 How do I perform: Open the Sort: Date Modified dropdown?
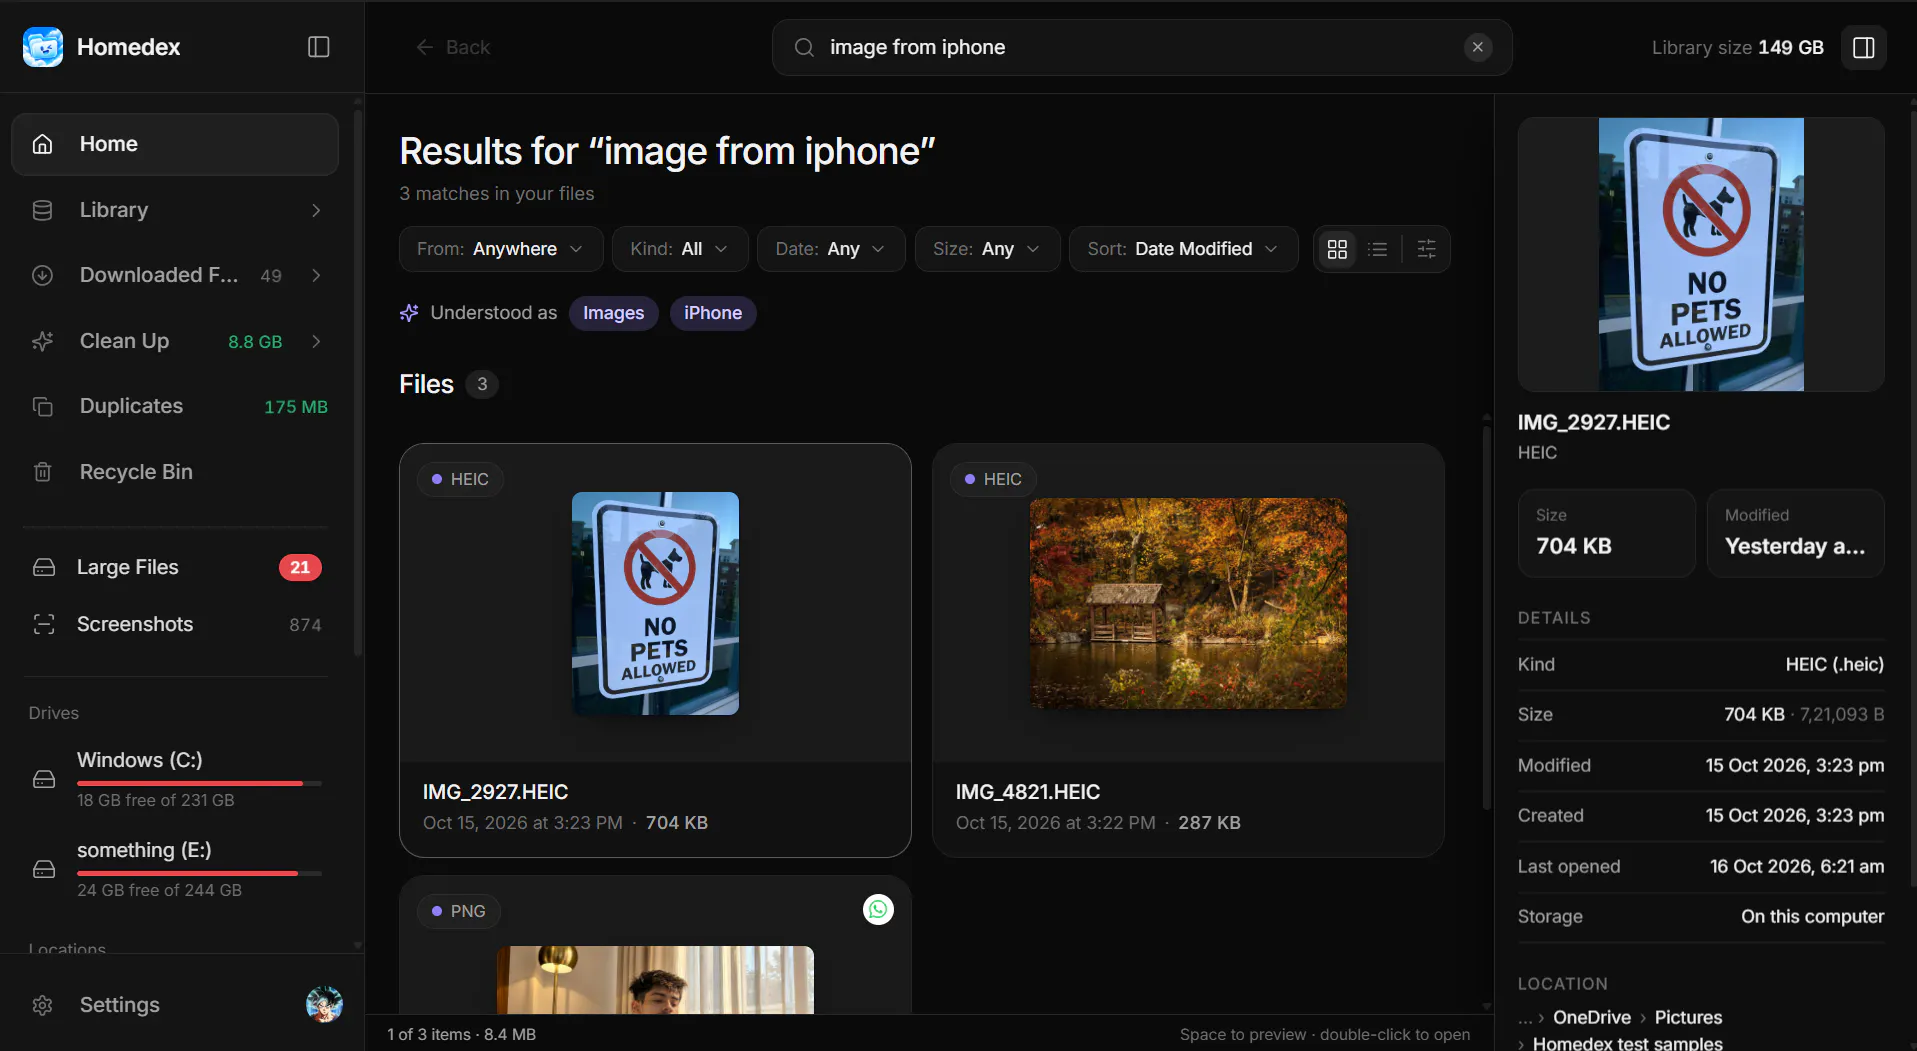click(x=1183, y=249)
